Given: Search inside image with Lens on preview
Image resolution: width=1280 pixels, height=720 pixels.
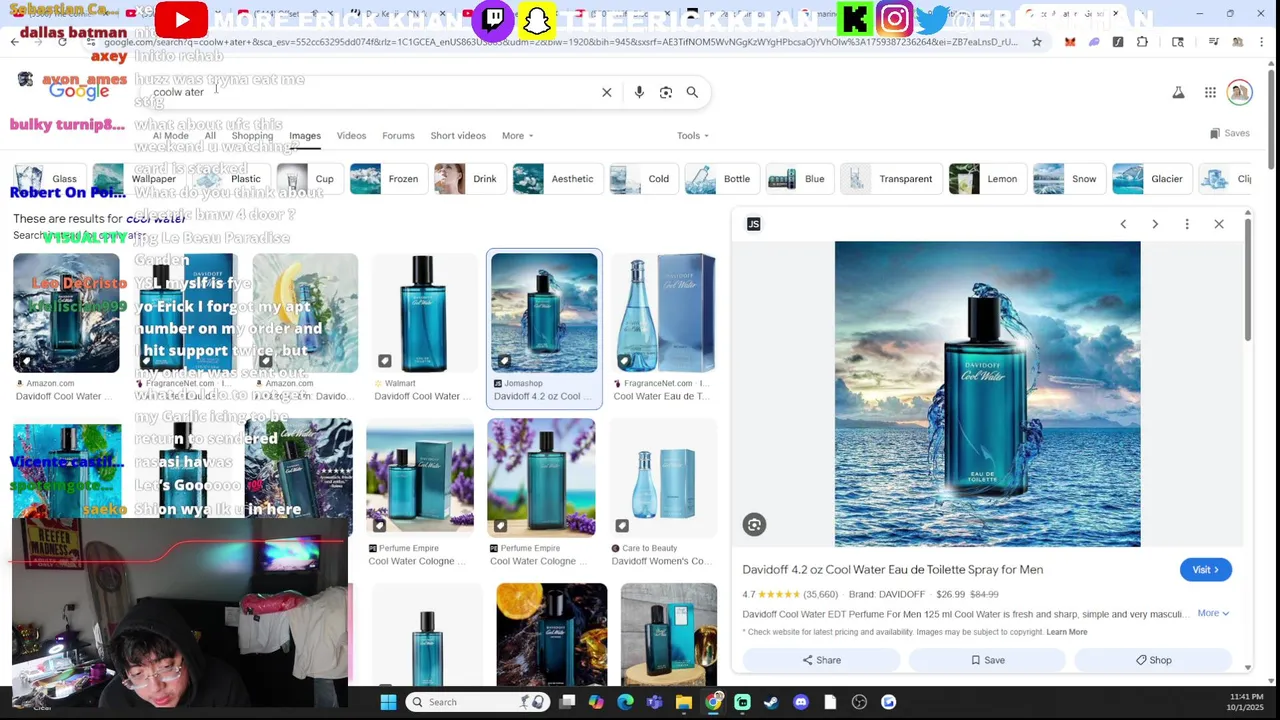Looking at the screenshot, I should click(754, 524).
